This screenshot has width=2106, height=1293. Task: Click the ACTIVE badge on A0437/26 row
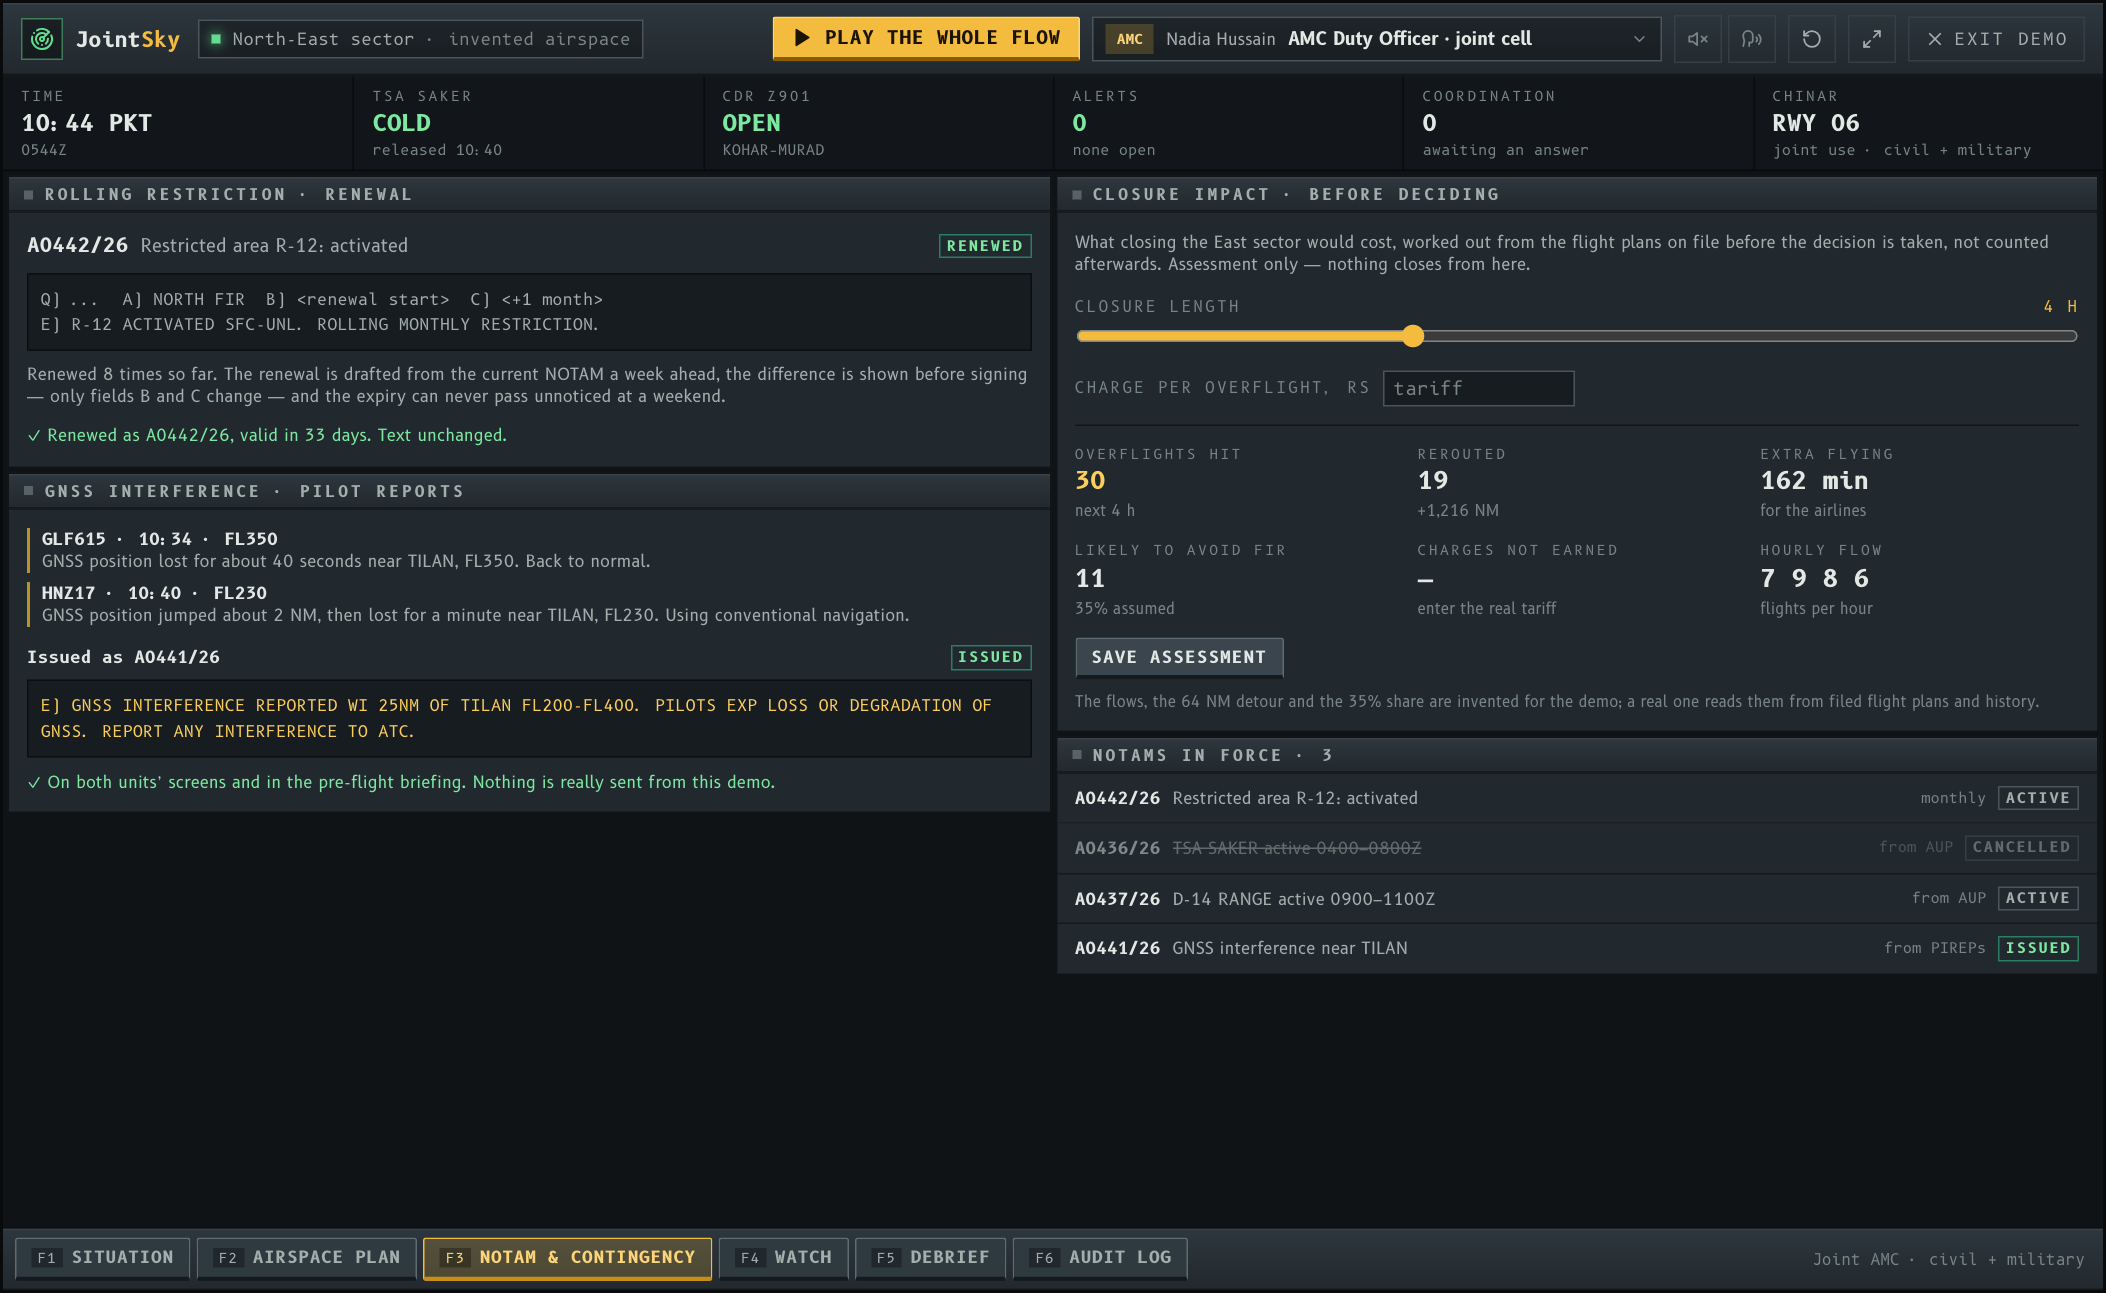[2038, 898]
